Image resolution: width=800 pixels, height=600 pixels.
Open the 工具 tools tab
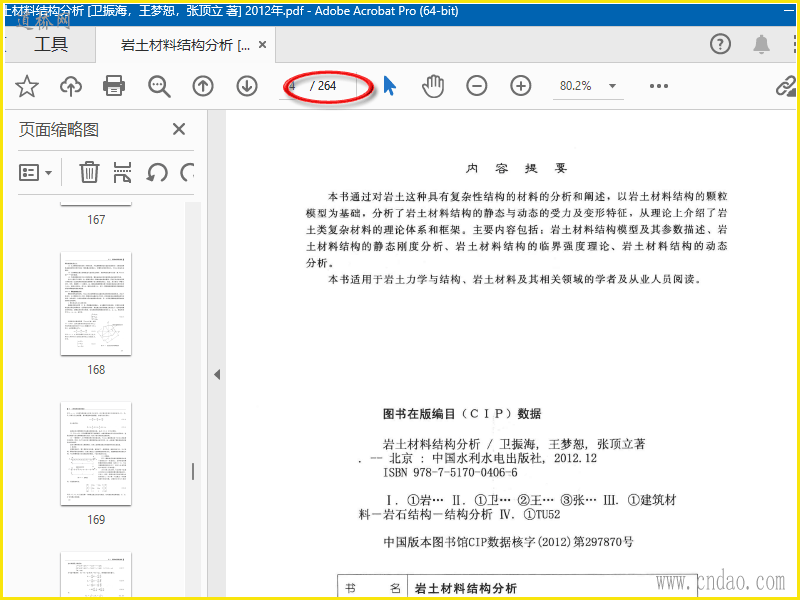click(x=51, y=44)
